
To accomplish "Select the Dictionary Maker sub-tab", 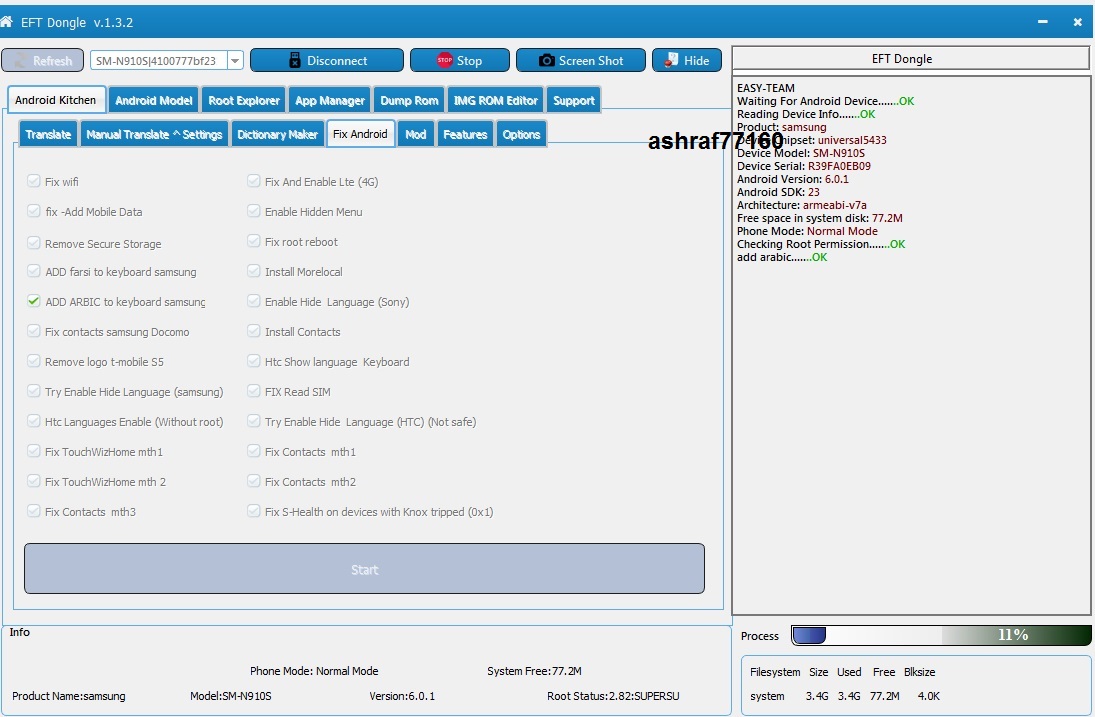I will (x=277, y=134).
